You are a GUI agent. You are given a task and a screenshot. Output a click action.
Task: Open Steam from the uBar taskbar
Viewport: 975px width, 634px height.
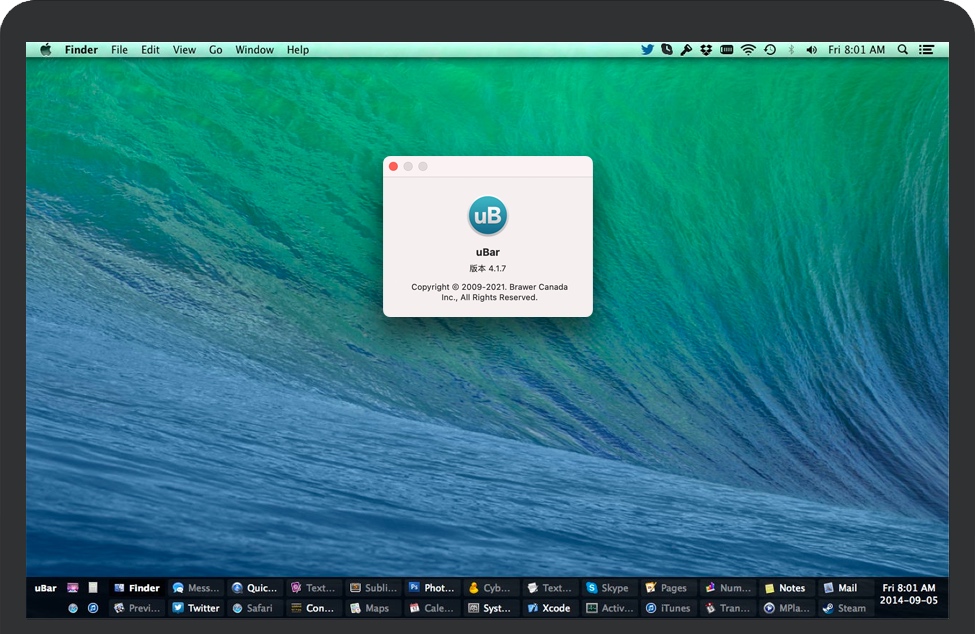click(x=844, y=608)
